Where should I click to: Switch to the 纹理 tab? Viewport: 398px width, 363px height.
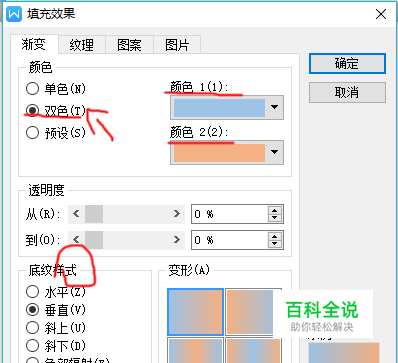82,45
